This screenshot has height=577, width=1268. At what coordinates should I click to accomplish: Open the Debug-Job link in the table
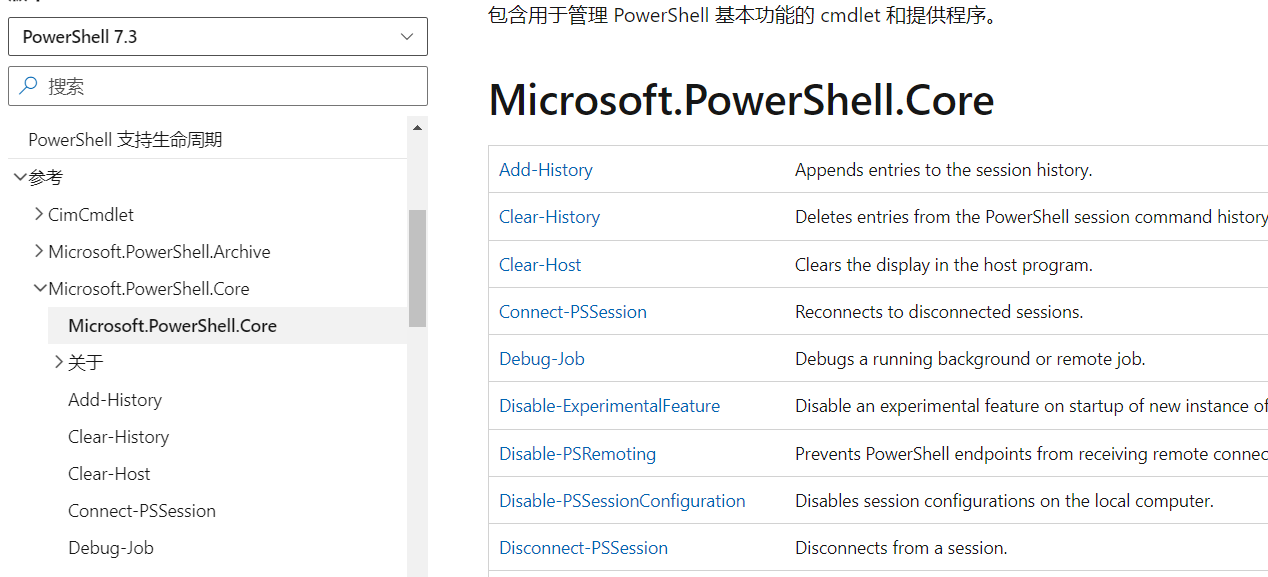click(x=542, y=358)
